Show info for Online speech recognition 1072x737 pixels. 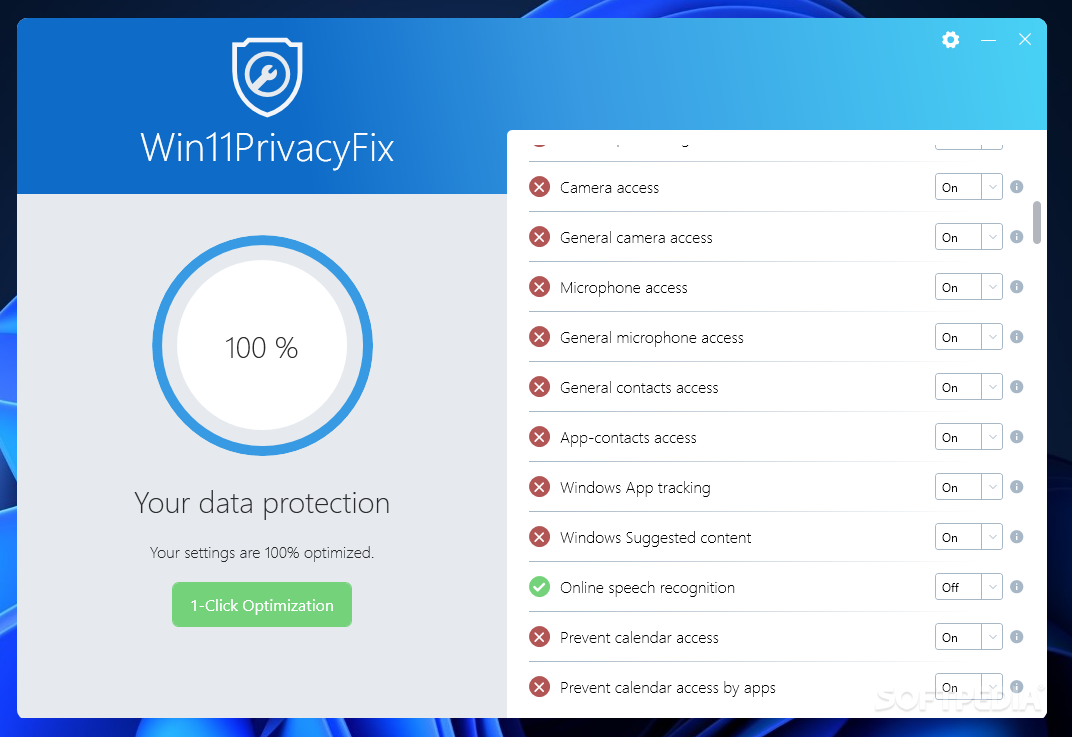[1017, 587]
